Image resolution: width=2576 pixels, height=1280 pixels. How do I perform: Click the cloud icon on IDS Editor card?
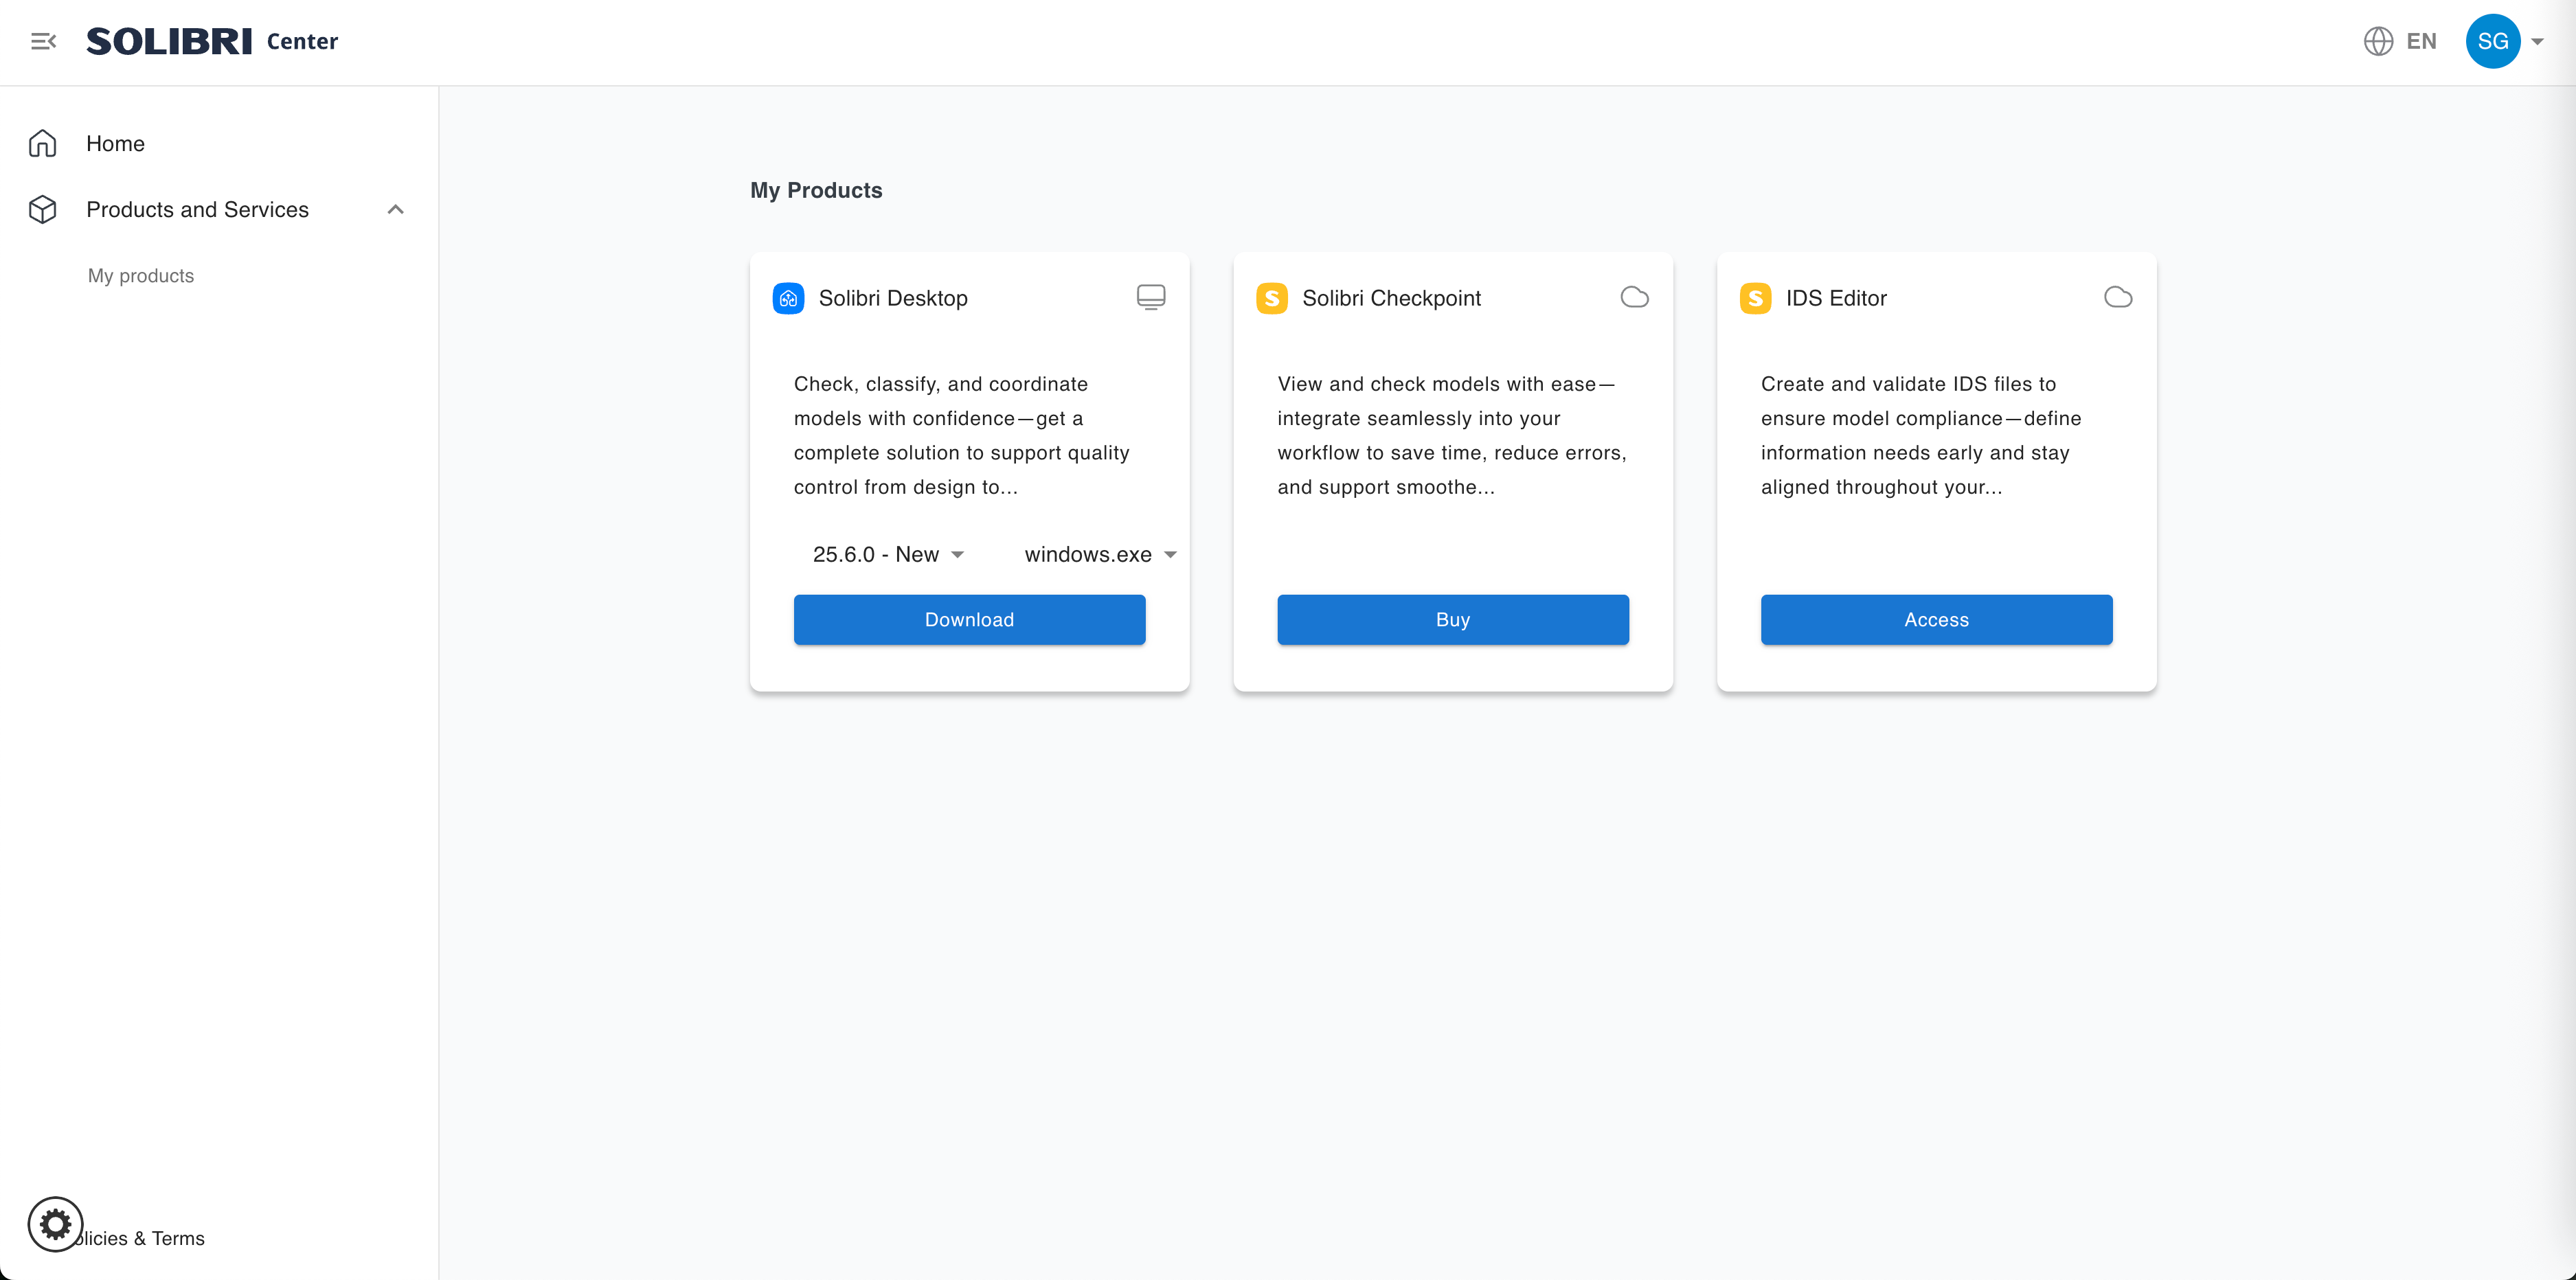pos(2117,297)
